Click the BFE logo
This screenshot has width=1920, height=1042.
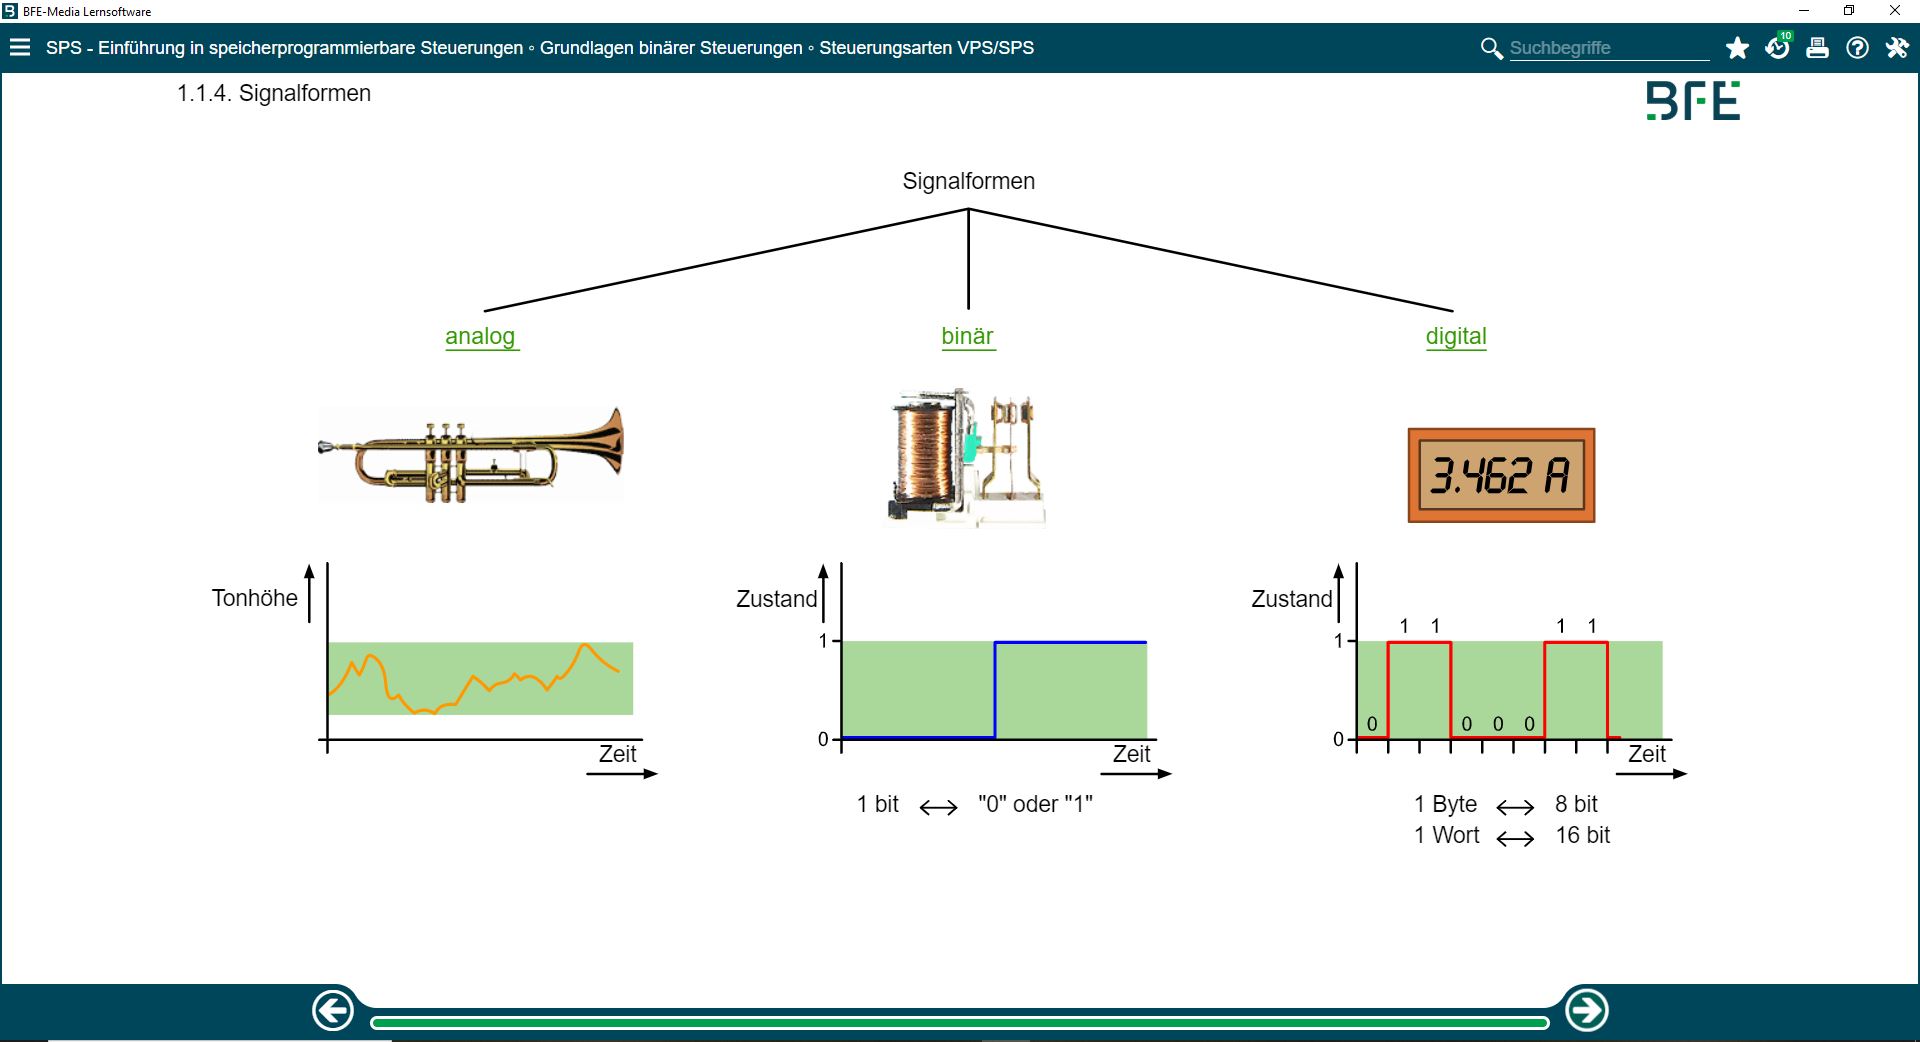[x=1693, y=101]
